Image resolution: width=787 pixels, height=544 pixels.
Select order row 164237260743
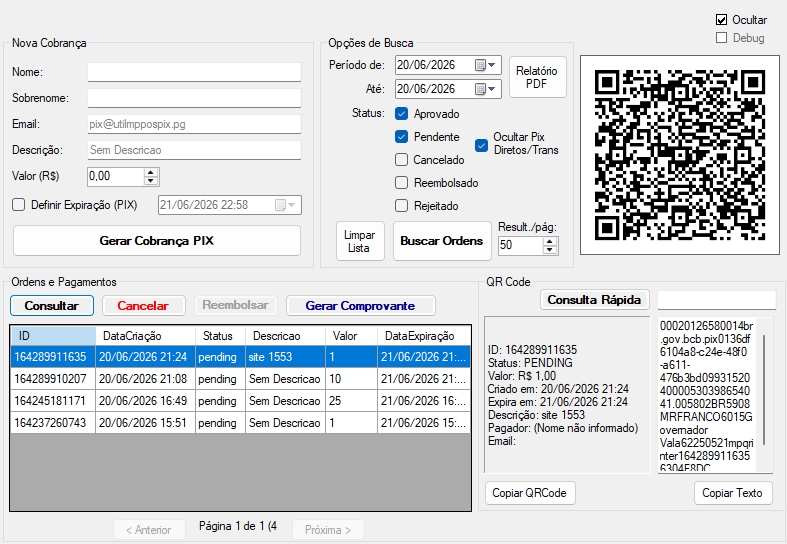(240, 423)
